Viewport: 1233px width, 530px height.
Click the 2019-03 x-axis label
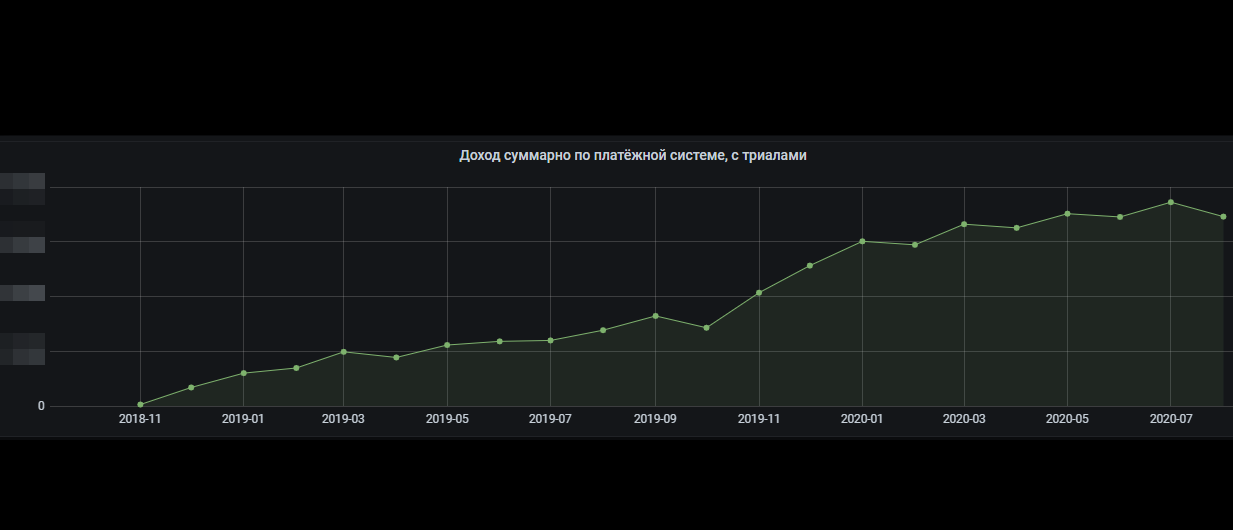tap(343, 419)
